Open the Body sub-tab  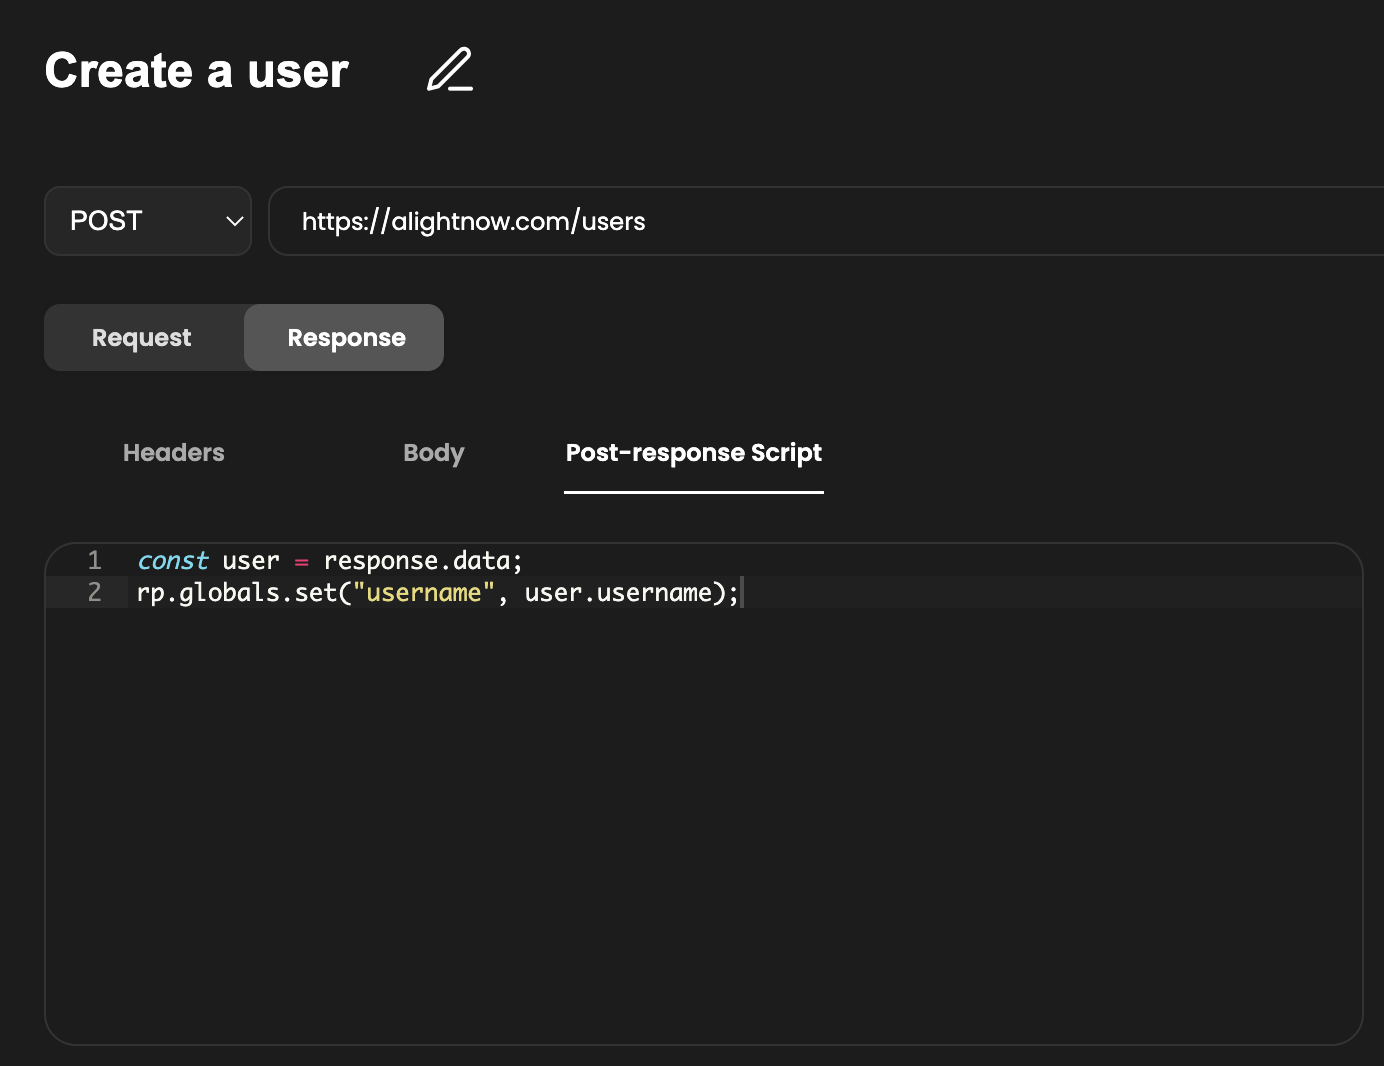(434, 453)
